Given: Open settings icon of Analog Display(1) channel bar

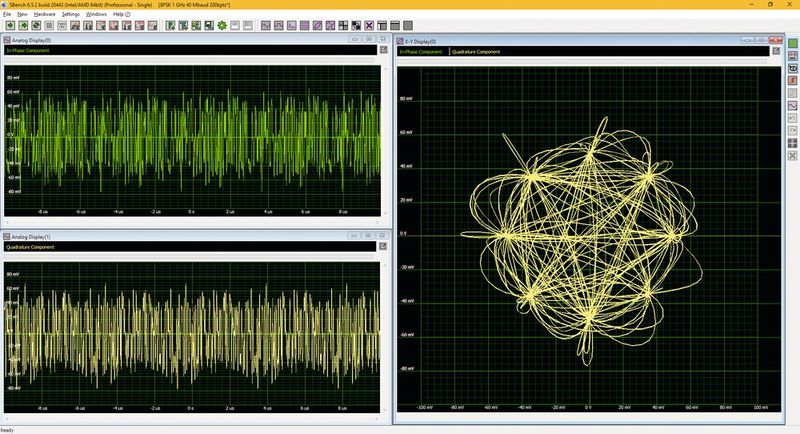Looking at the screenshot, I should (x=383, y=246).
